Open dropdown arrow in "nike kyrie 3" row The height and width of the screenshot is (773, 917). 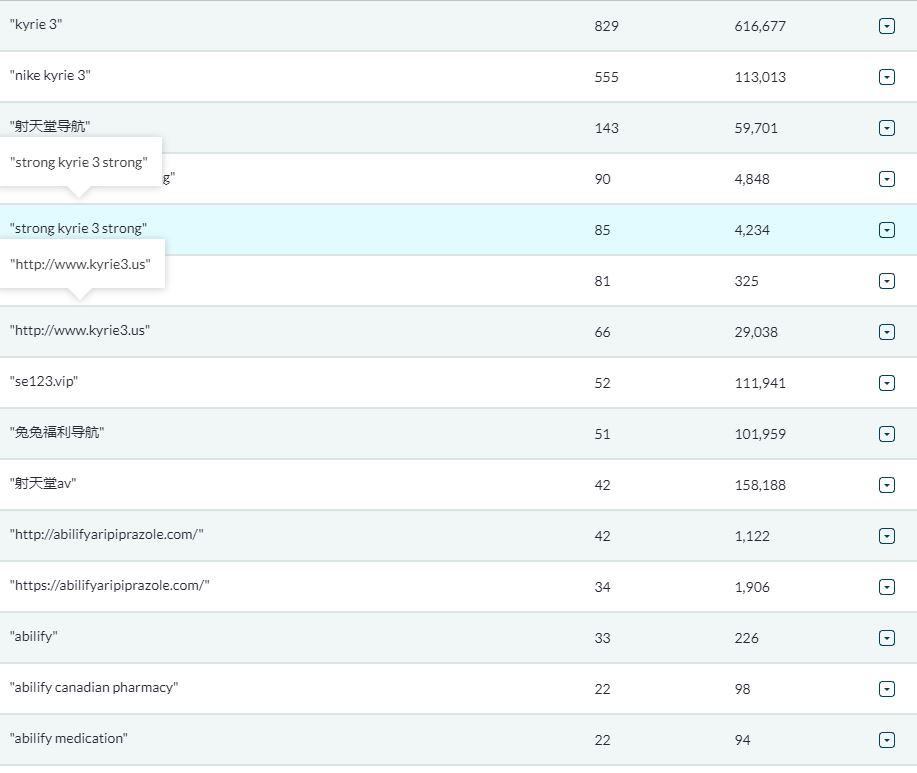(x=887, y=77)
